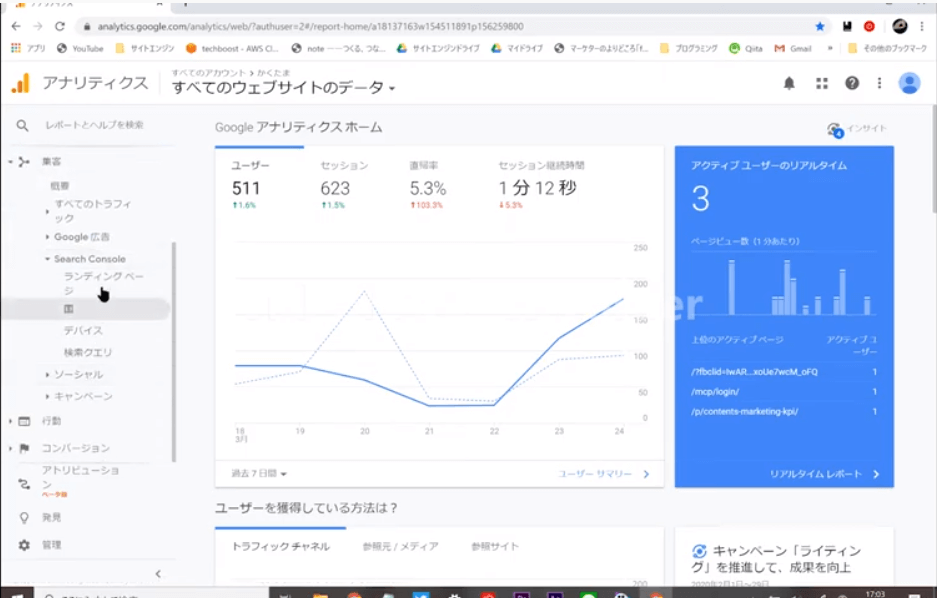Open 概要 under 集客
The width and height of the screenshot is (937, 598).
(60, 186)
